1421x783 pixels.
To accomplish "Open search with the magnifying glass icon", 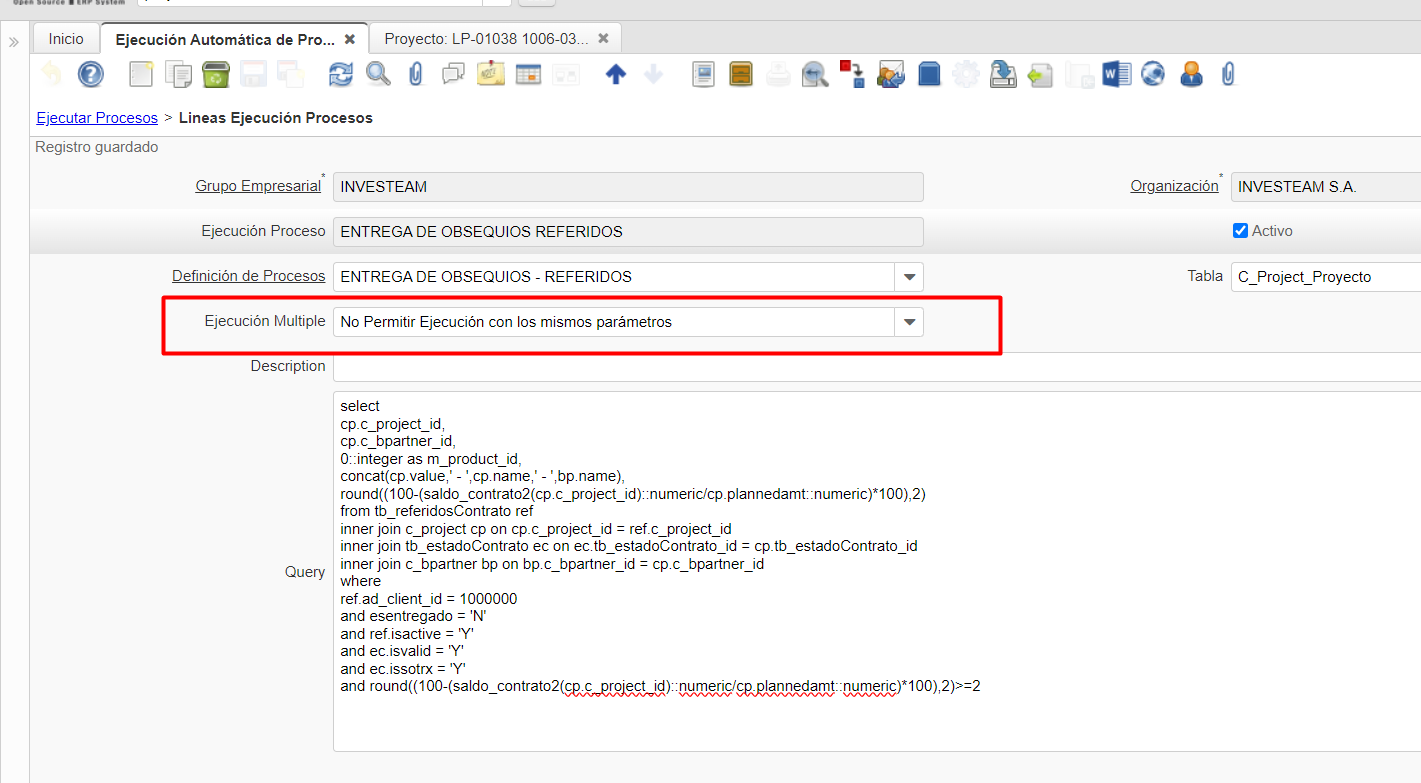I will point(378,74).
